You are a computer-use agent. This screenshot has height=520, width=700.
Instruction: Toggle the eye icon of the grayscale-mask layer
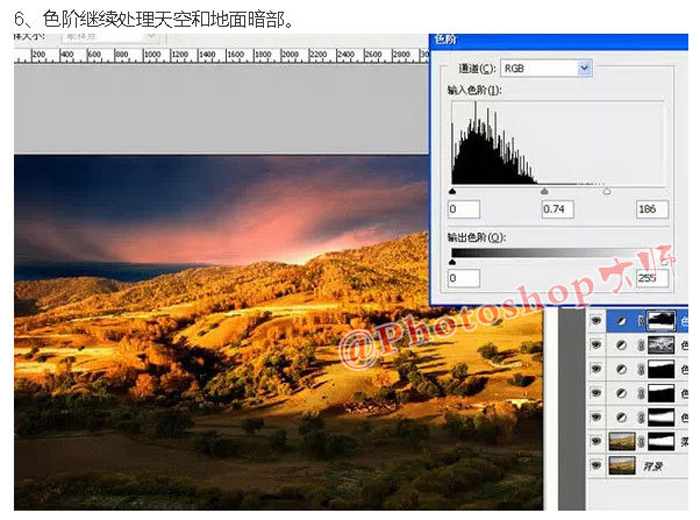[x=597, y=345]
